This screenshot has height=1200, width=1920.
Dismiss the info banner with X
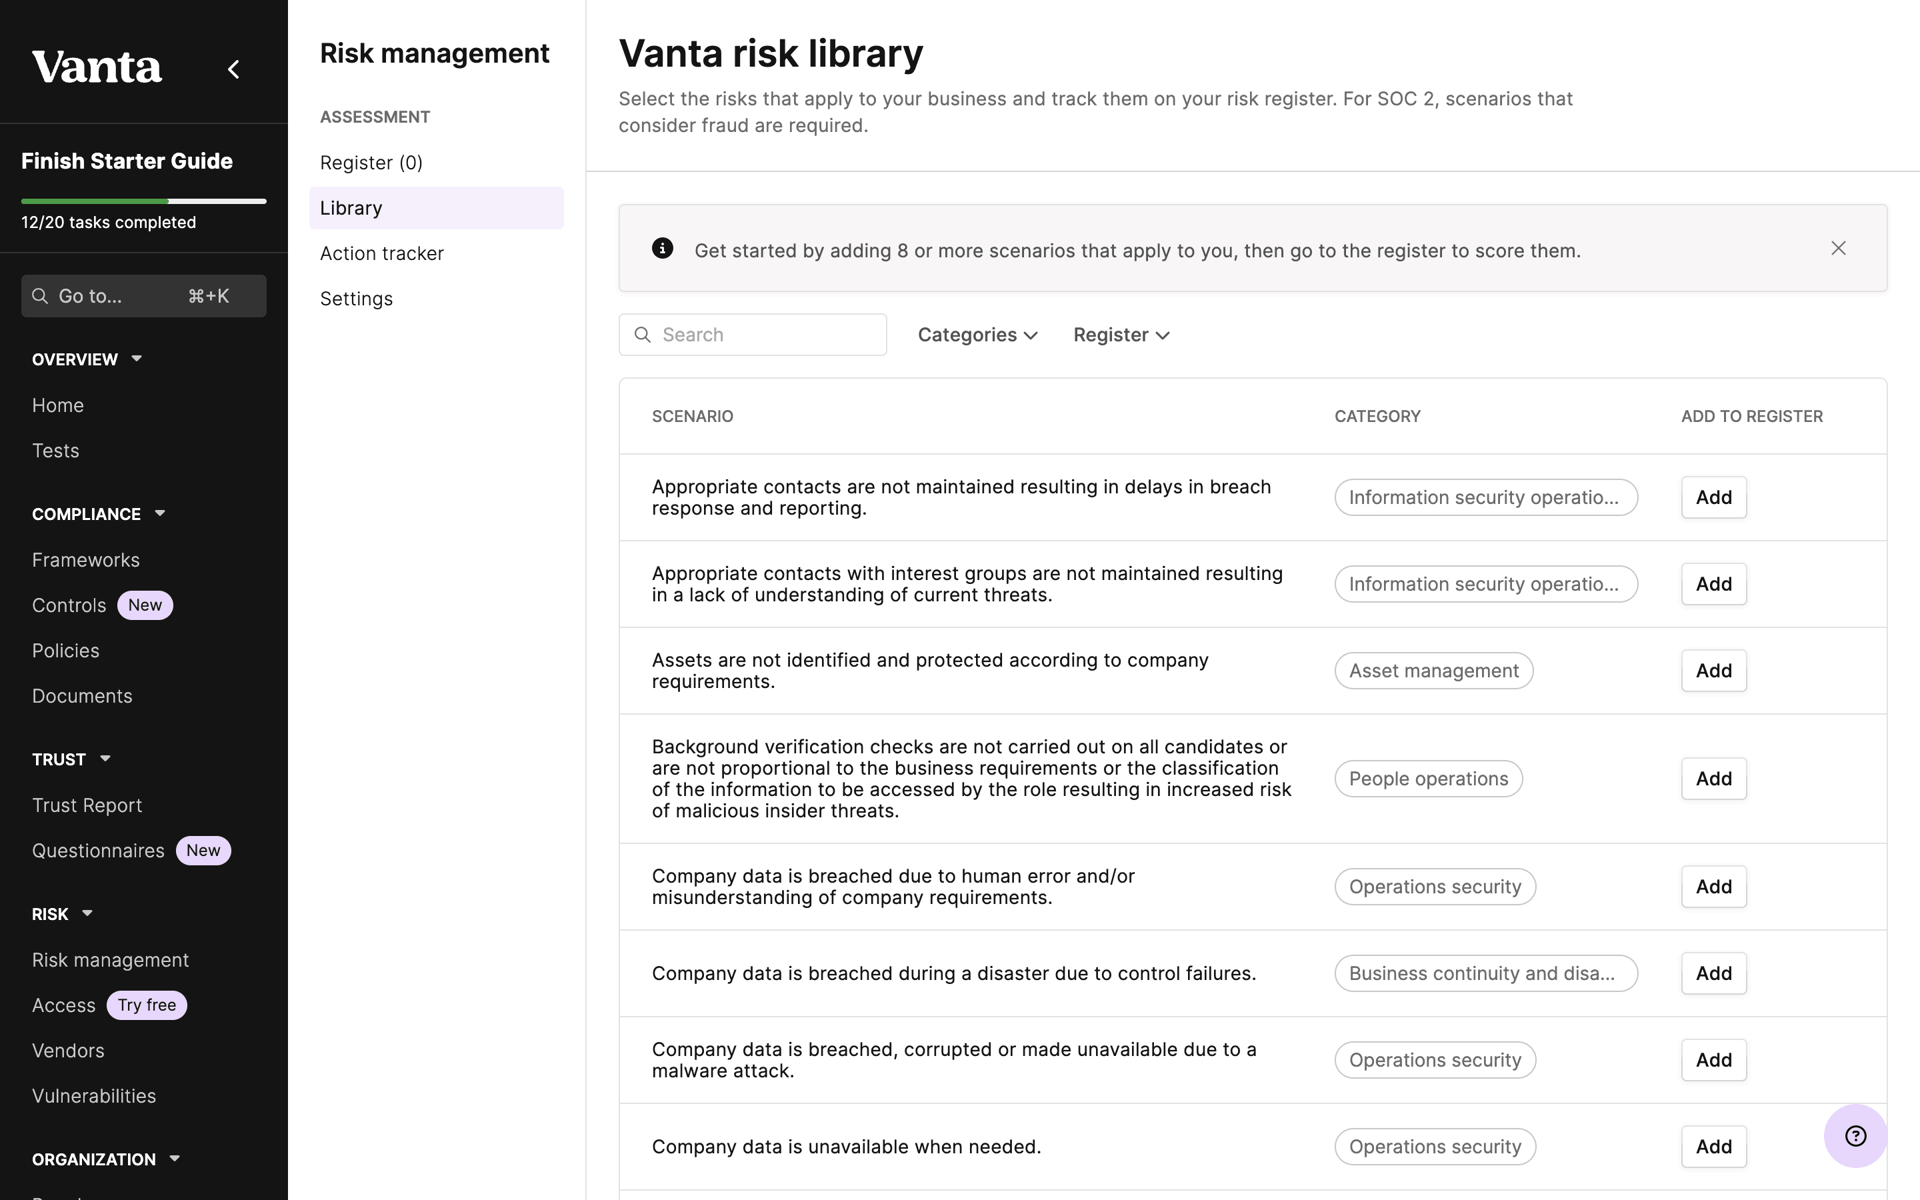coord(1838,248)
